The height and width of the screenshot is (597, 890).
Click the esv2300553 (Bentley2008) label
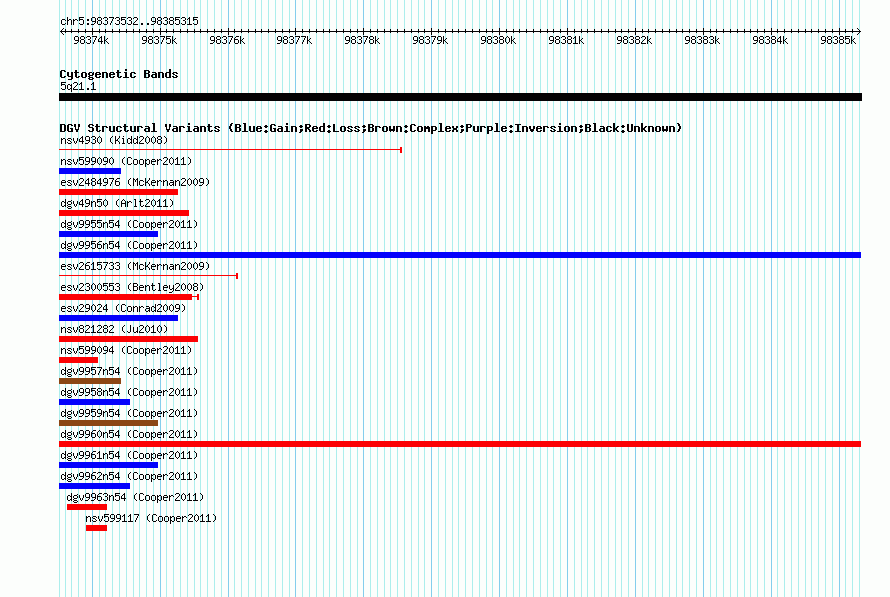[x=132, y=287]
